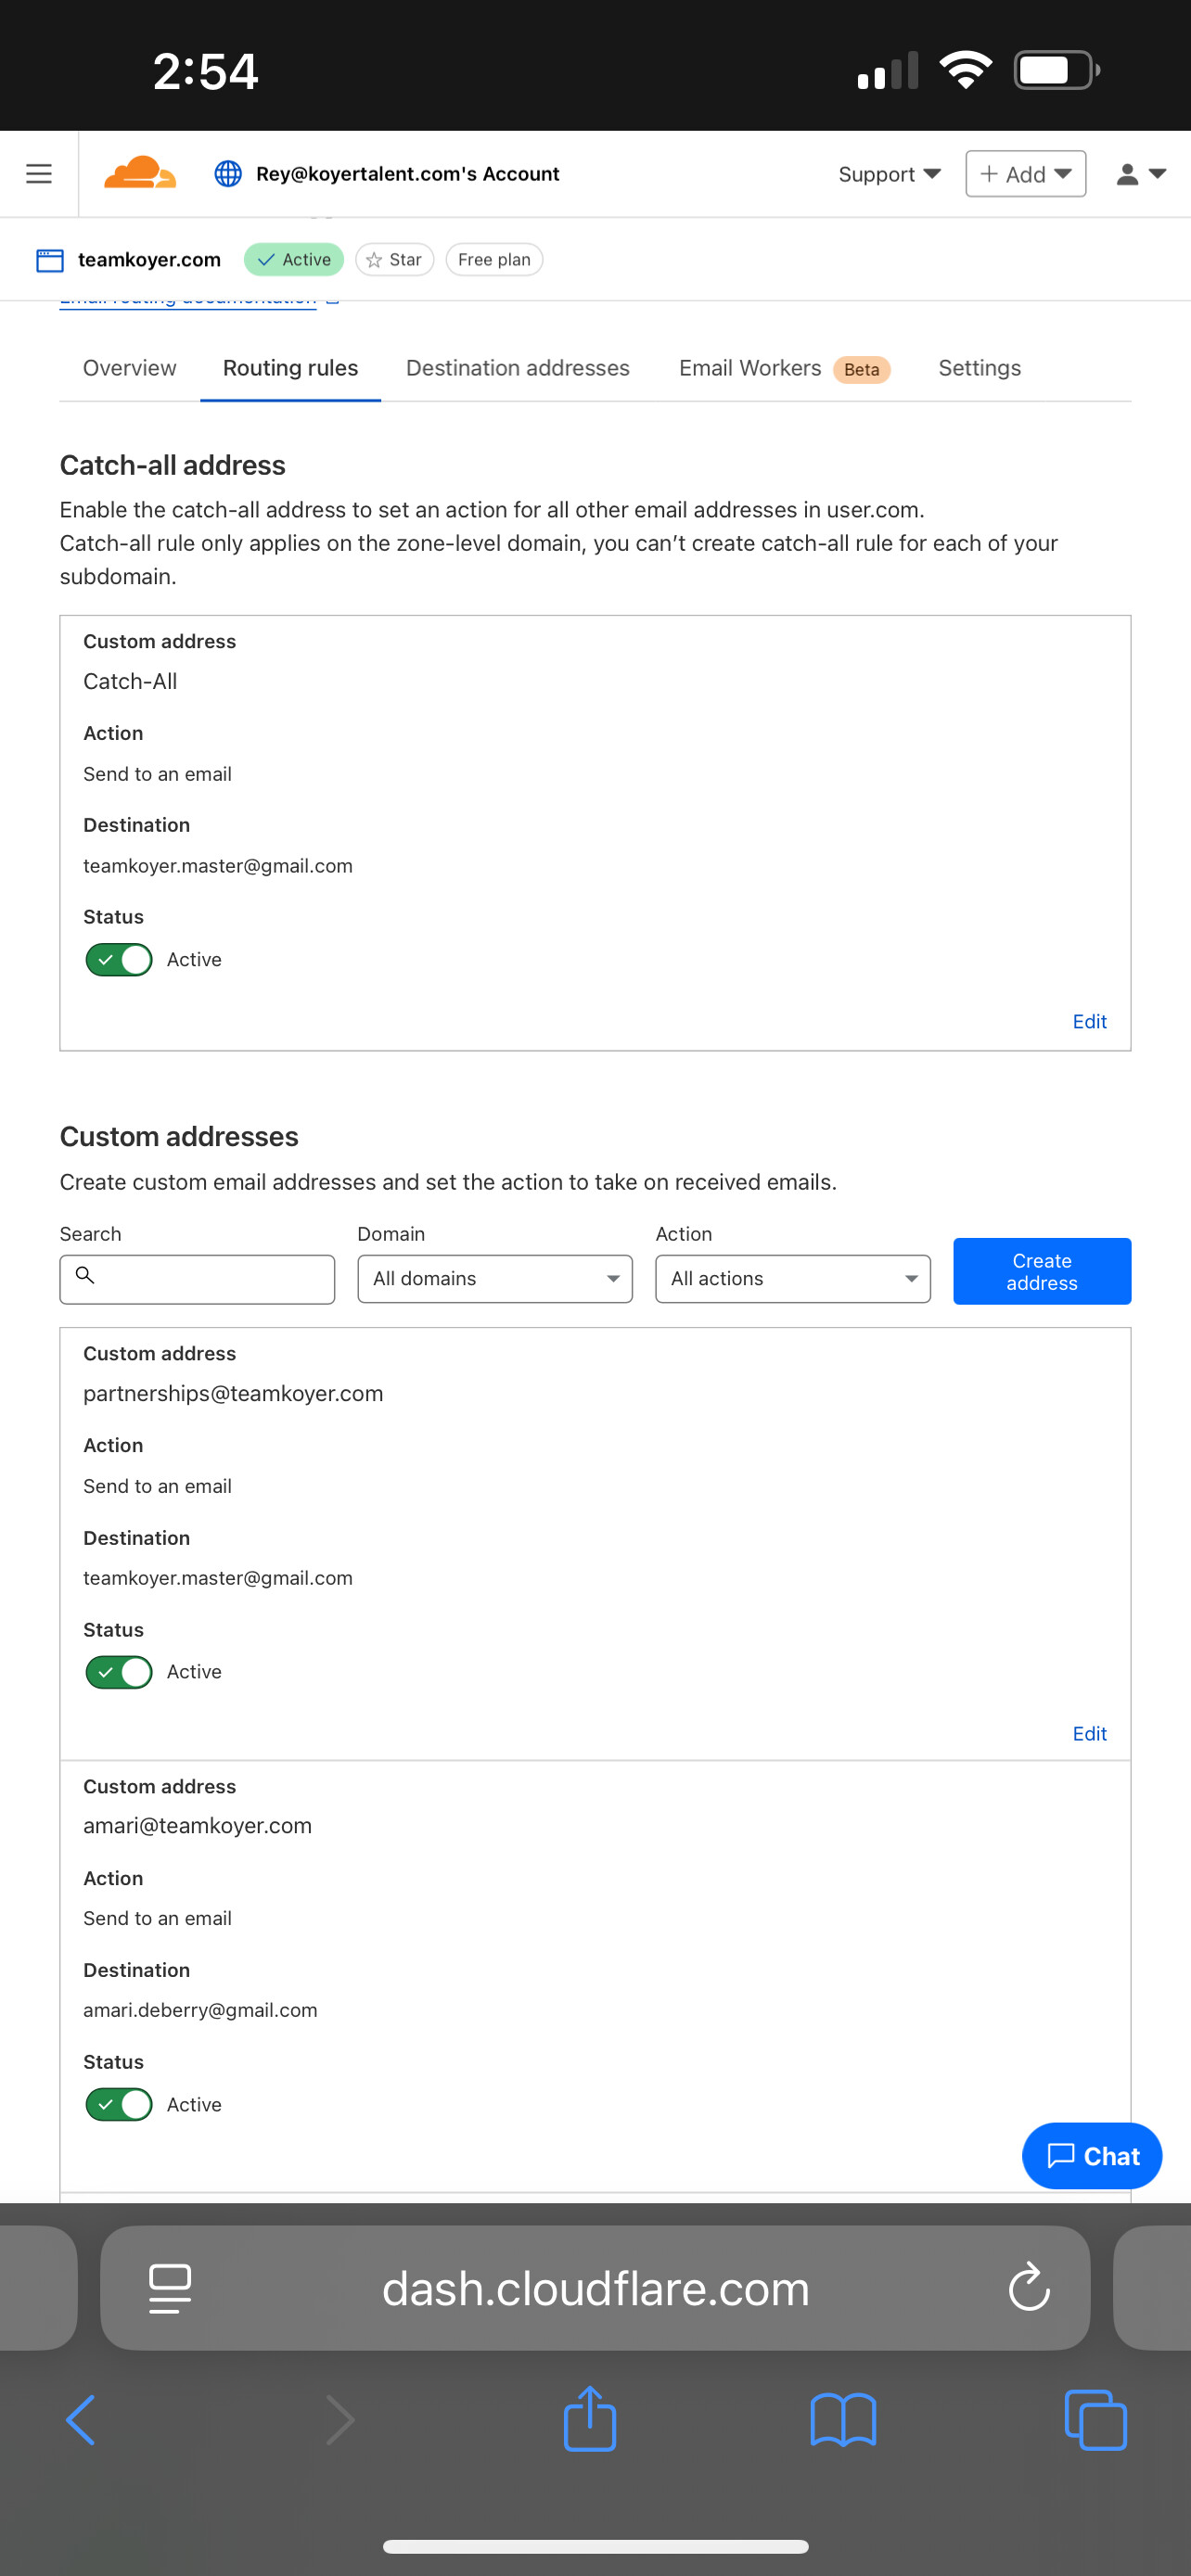Disable the Catch-All rule status toggle
Viewport: 1191px width, 2576px height.
click(119, 960)
